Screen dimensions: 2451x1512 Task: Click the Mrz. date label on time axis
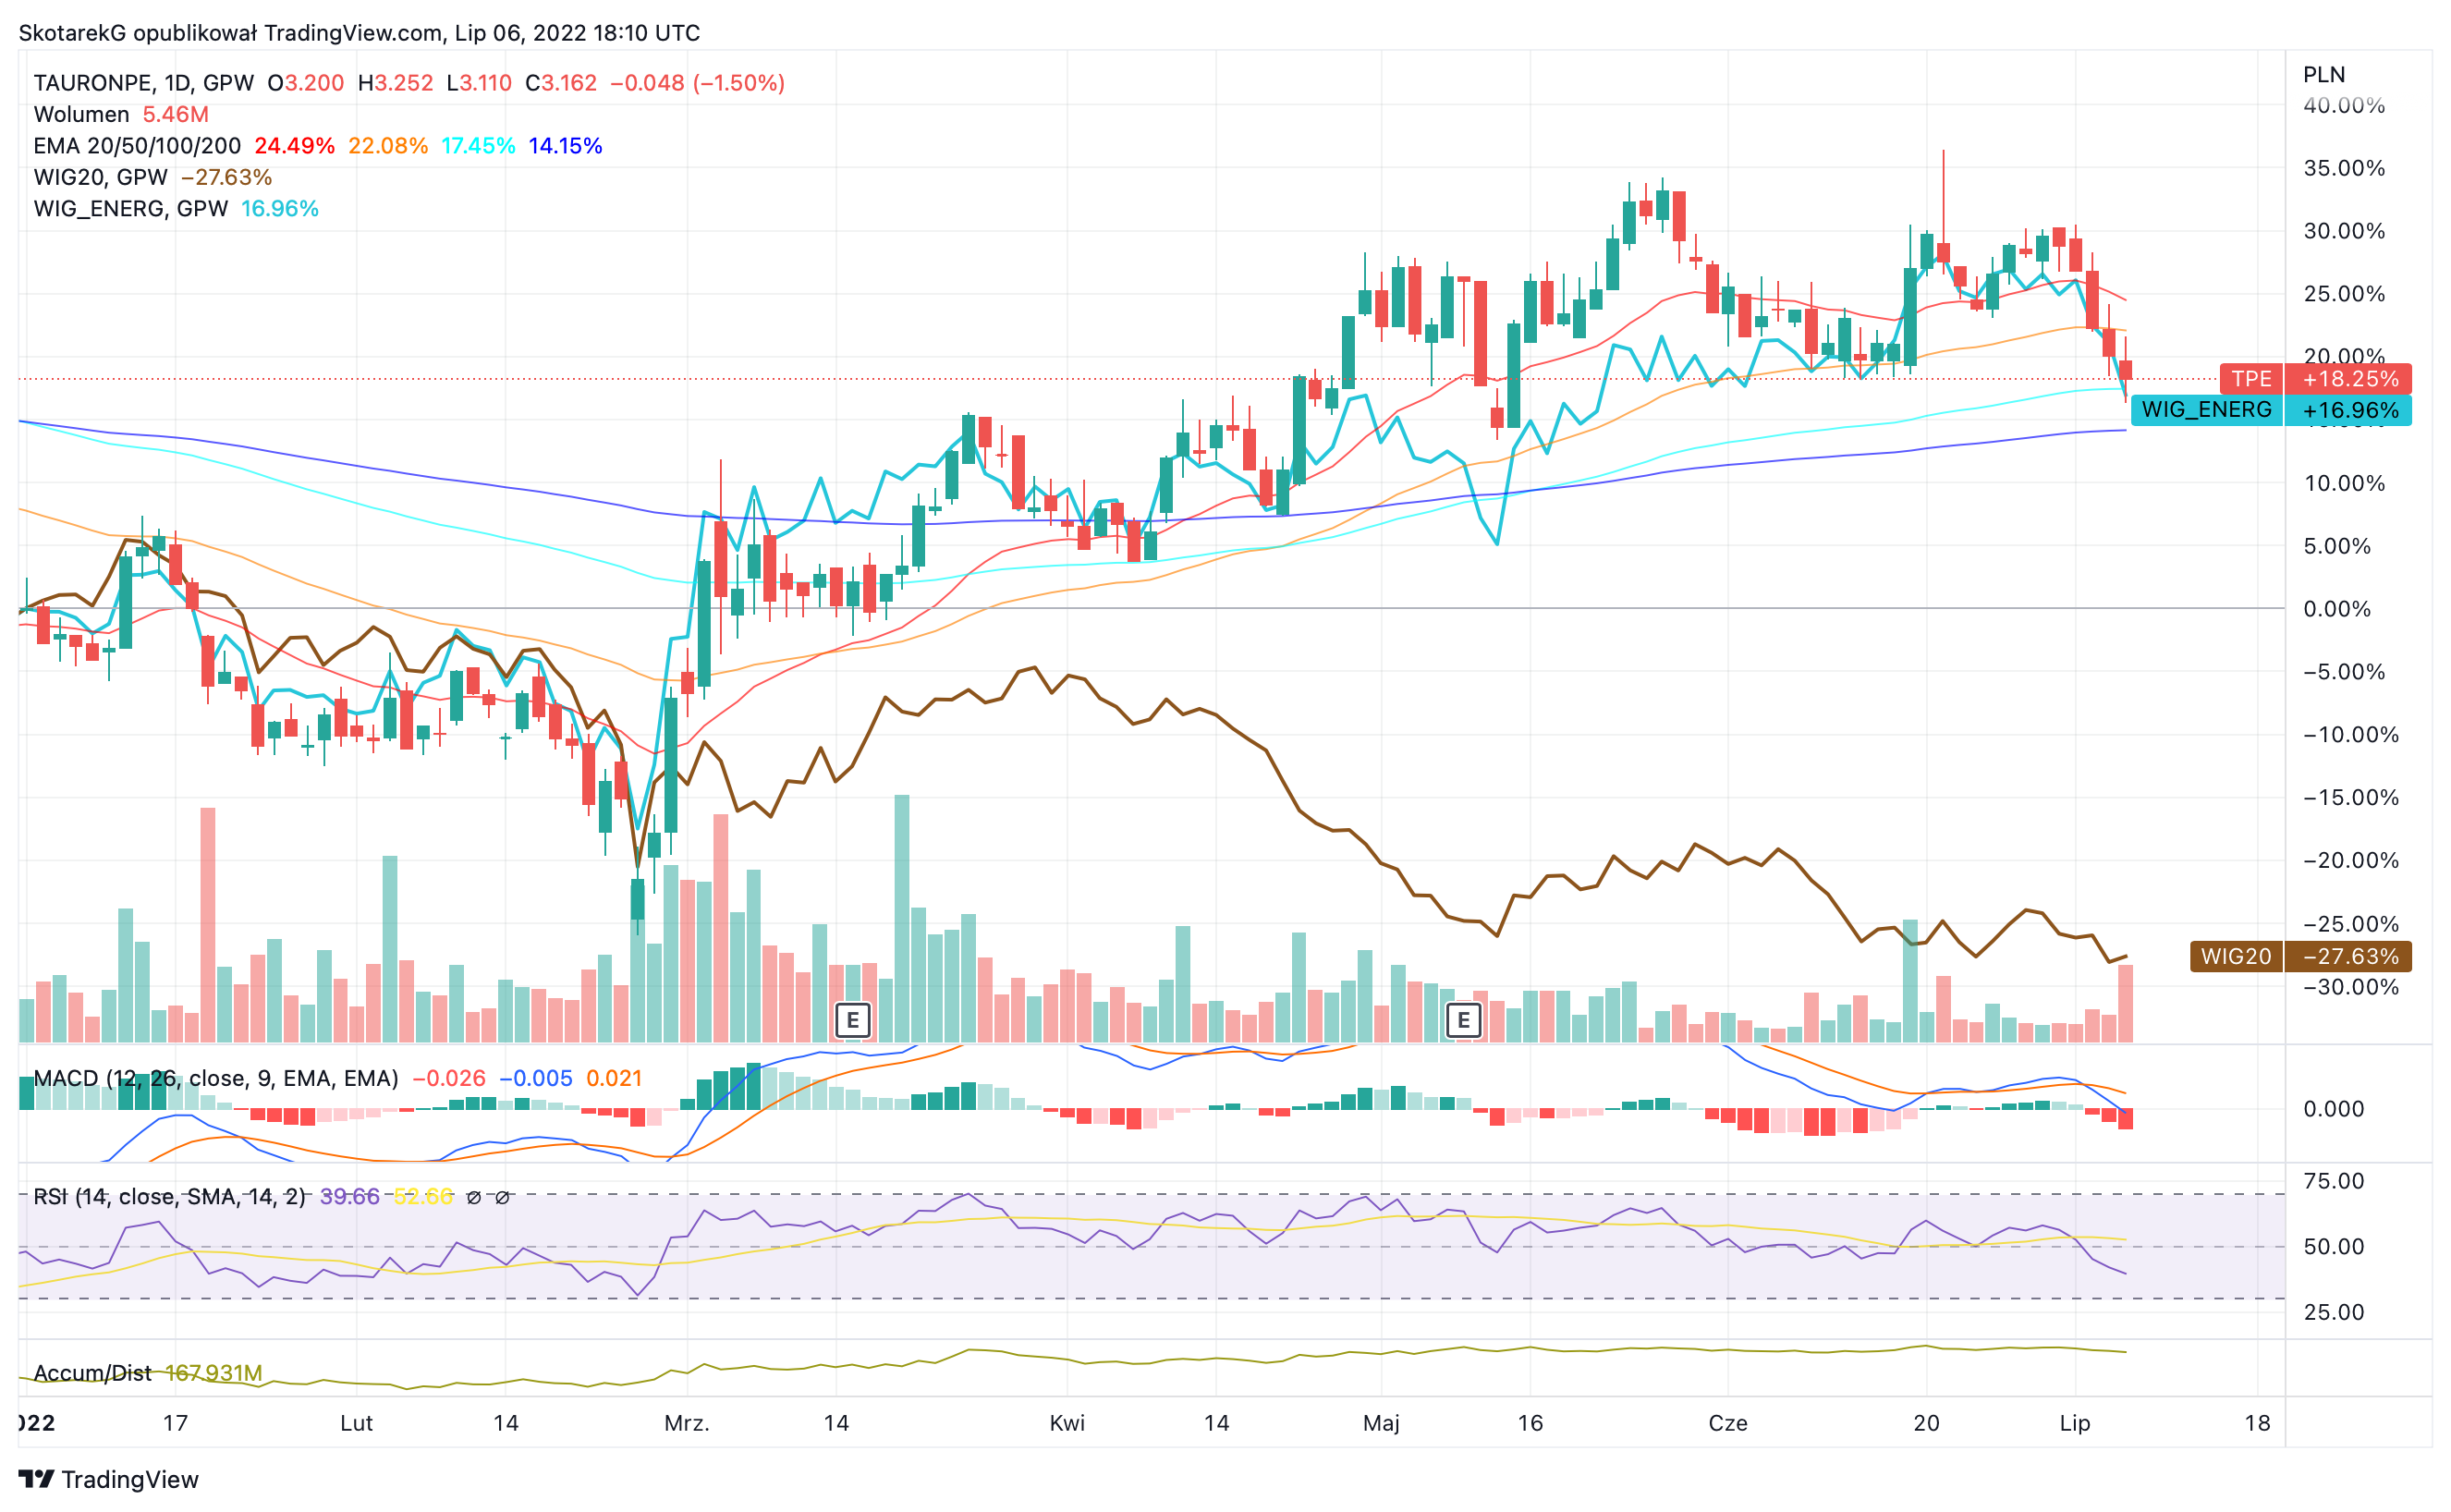coord(687,1423)
